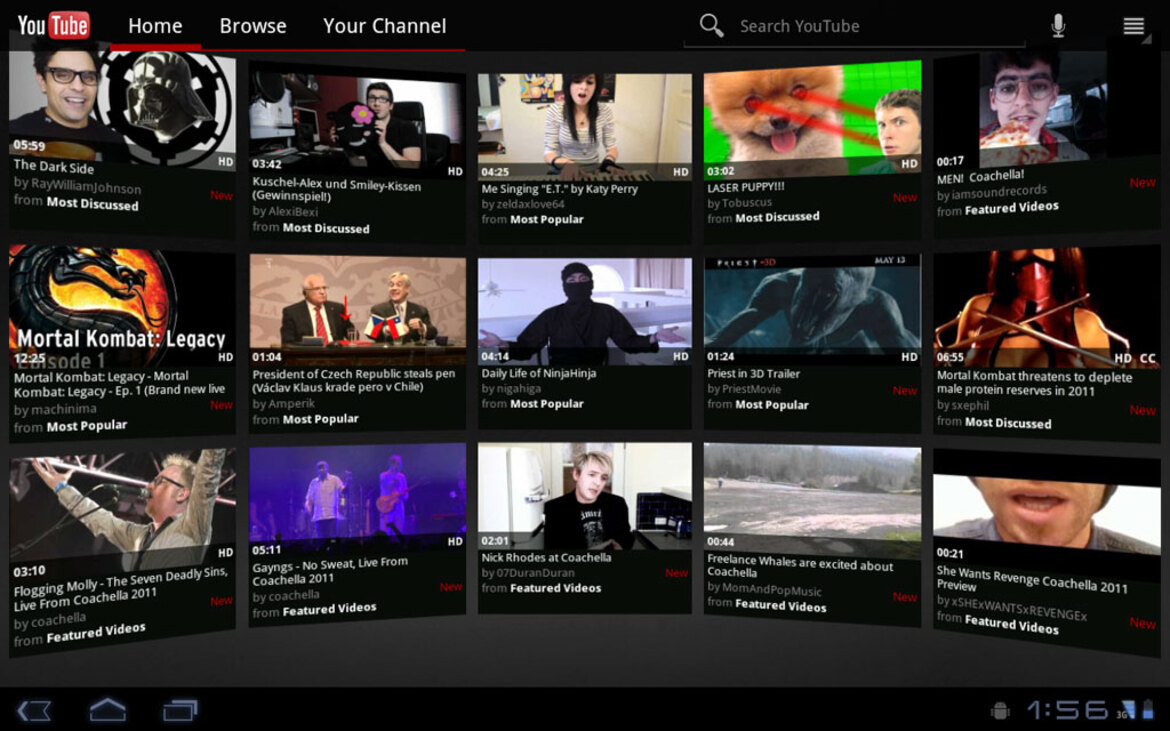The height and width of the screenshot is (731, 1170).
Task: Check the 3G signal status icon
Action: tap(1124, 709)
